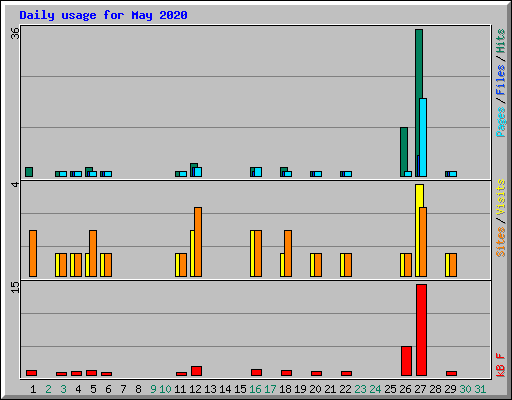Click the orange Sites bar for day 29
Screen dimensions: 512x400
(x=453, y=265)
